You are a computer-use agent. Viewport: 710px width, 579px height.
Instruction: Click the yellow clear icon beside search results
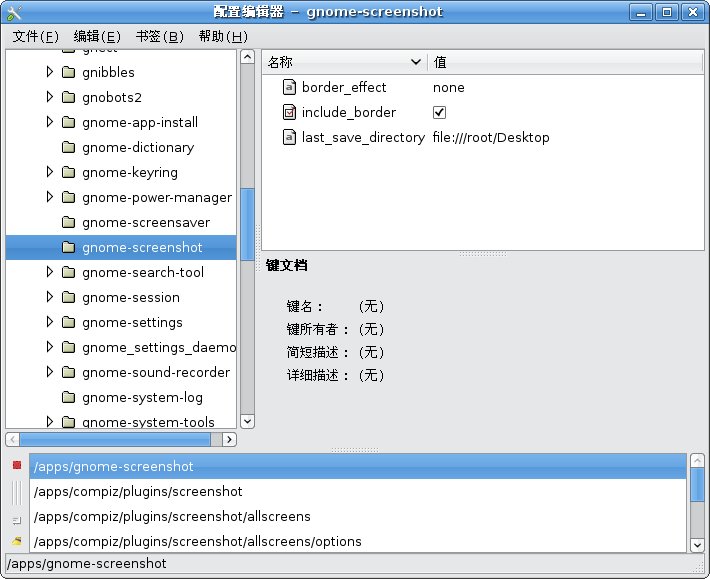[17, 541]
